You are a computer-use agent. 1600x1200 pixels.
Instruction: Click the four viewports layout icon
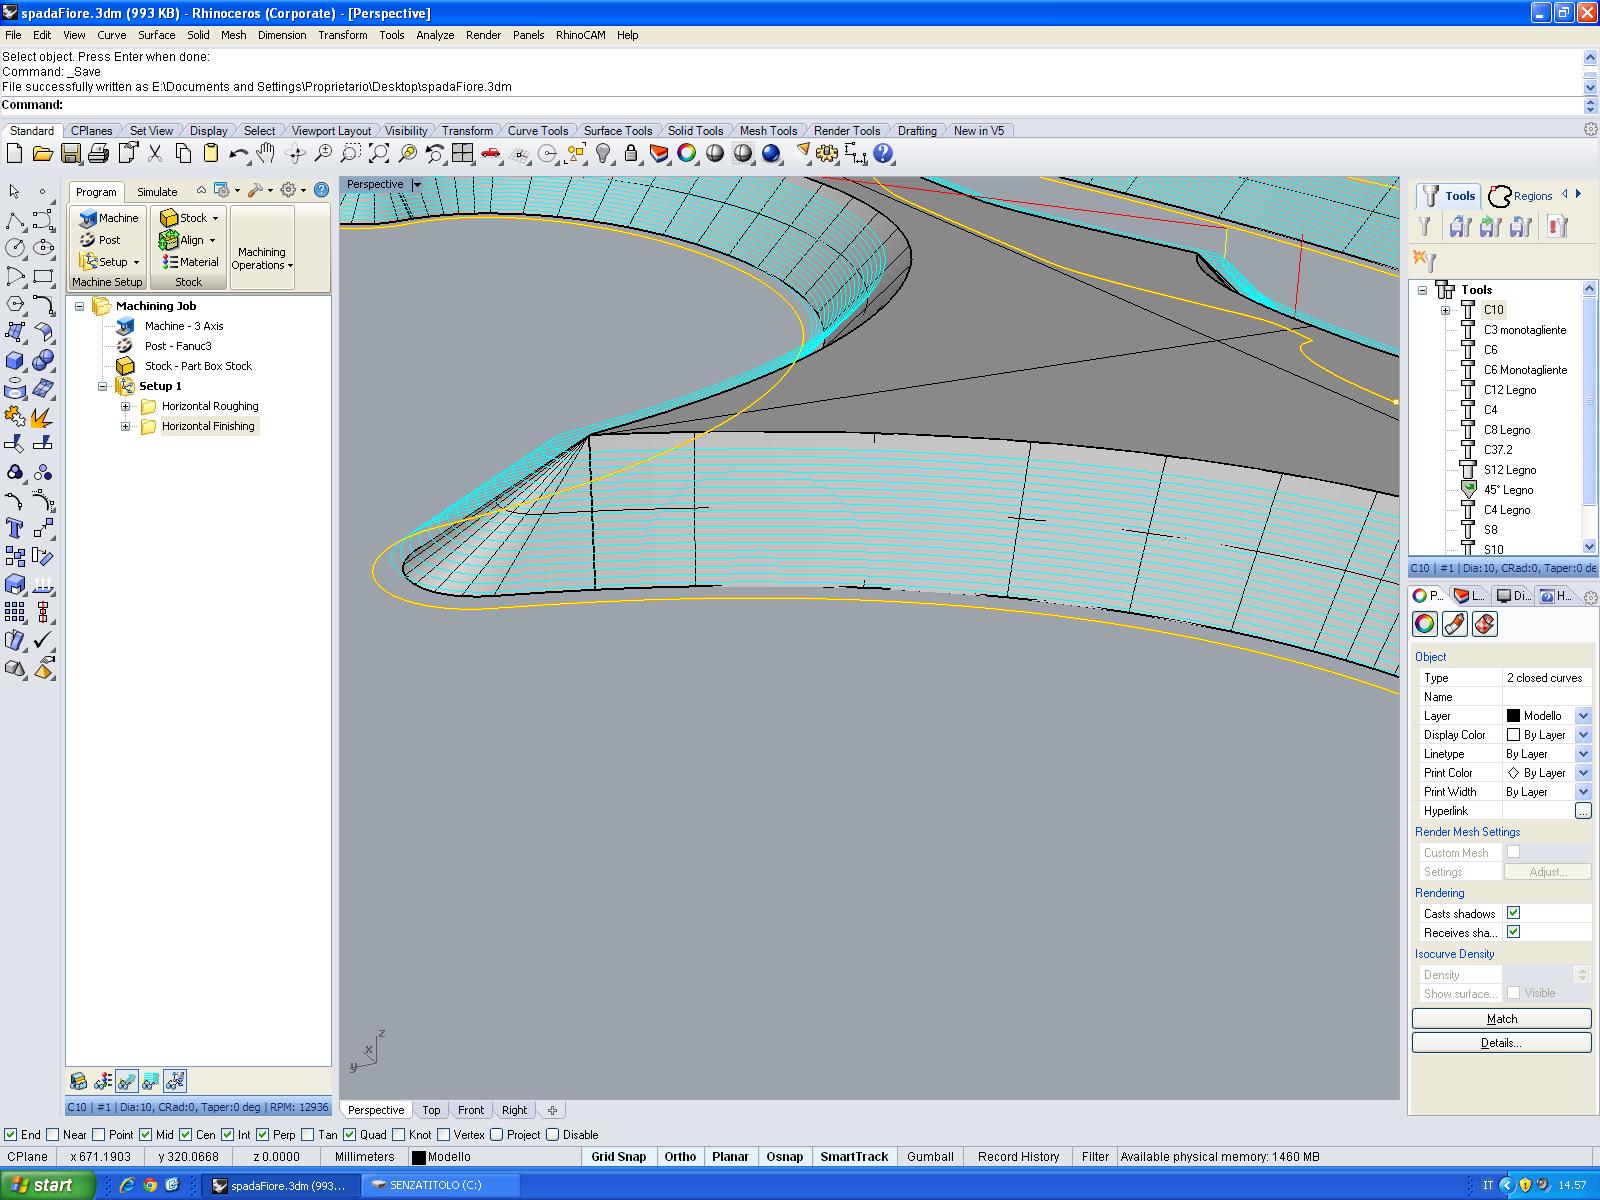(462, 153)
